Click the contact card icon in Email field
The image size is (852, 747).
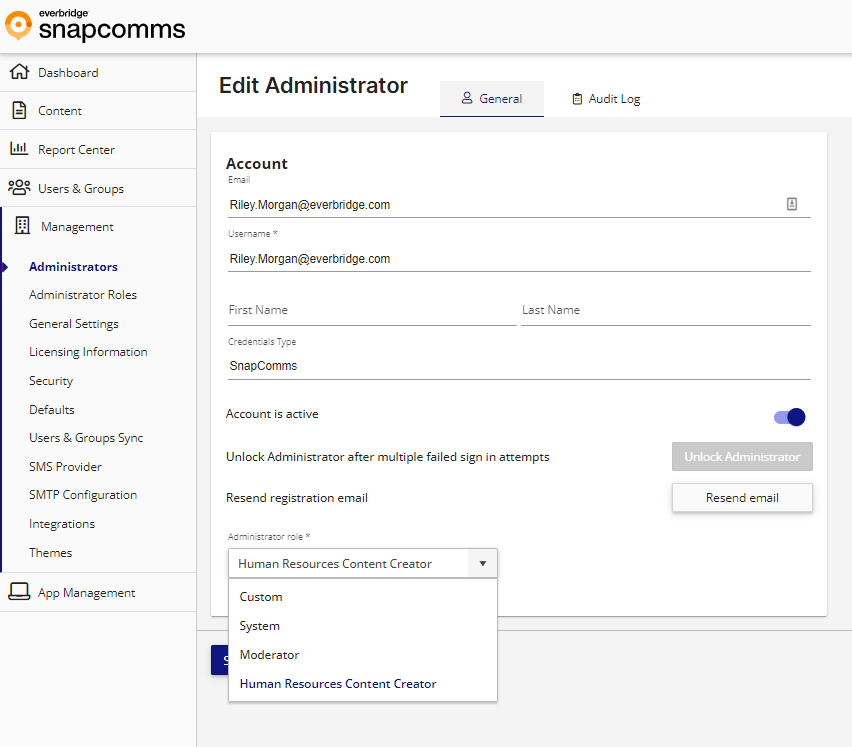point(792,204)
